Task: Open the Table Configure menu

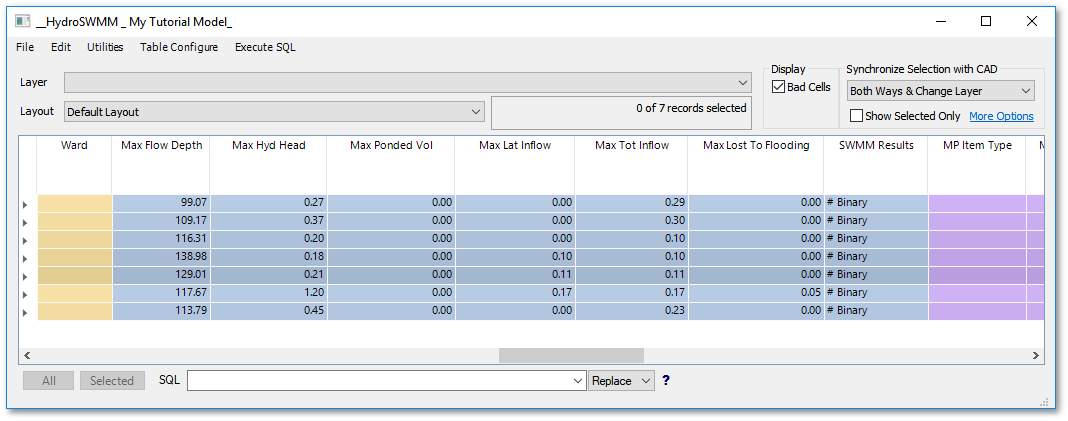Action: pyautogui.click(x=179, y=47)
